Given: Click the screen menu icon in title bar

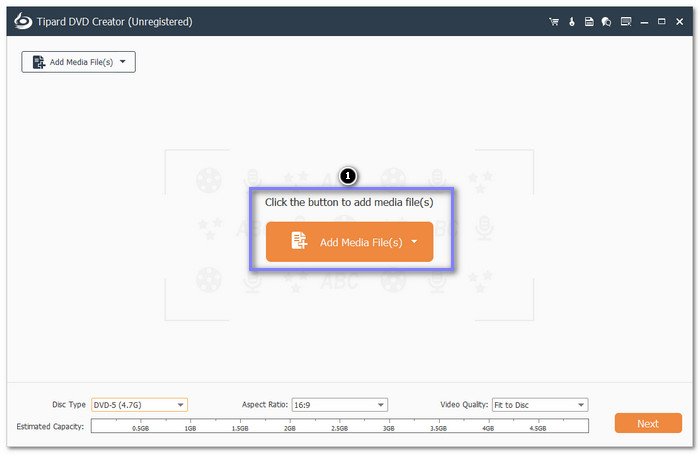Looking at the screenshot, I should [x=626, y=21].
